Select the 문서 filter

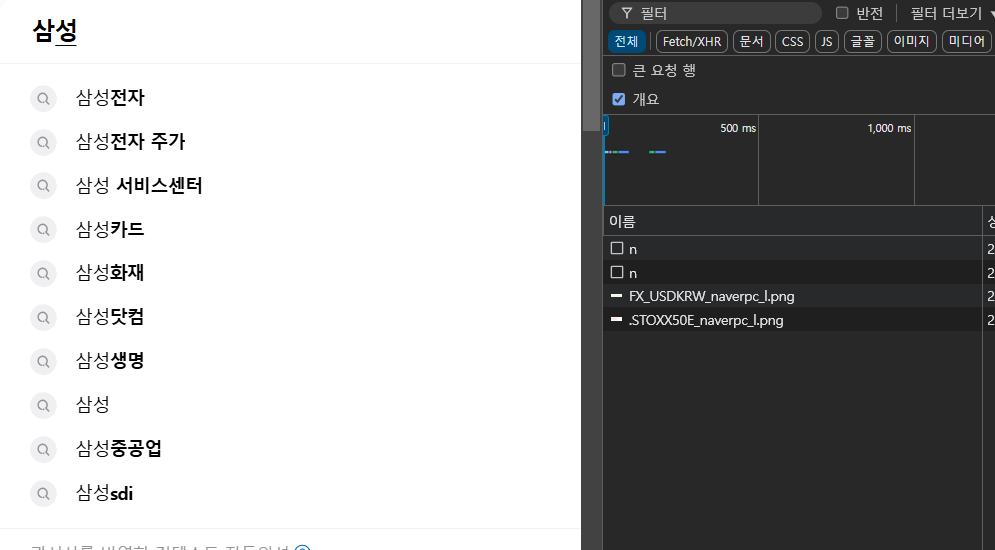pyautogui.click(x=751, y=41)
